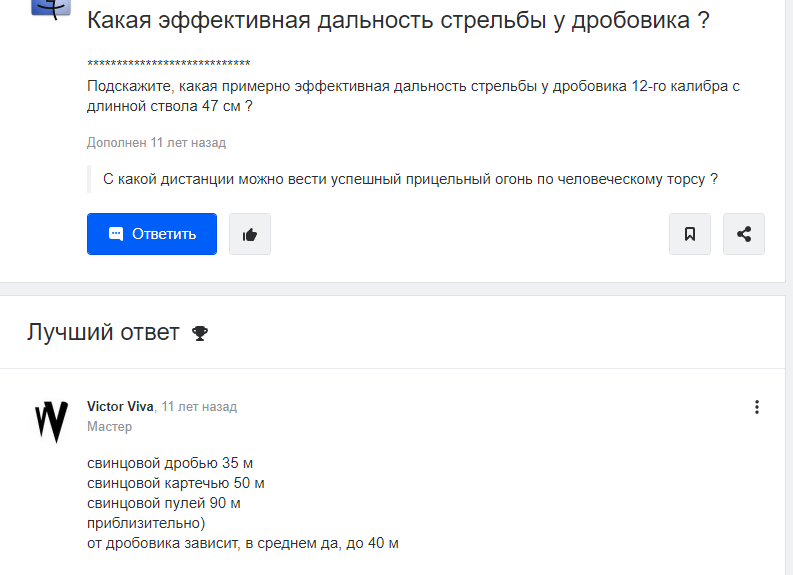Open the three-dot menu on the answer
The height and width of the screenshot is (575, 793).
[x=757, y=407]
